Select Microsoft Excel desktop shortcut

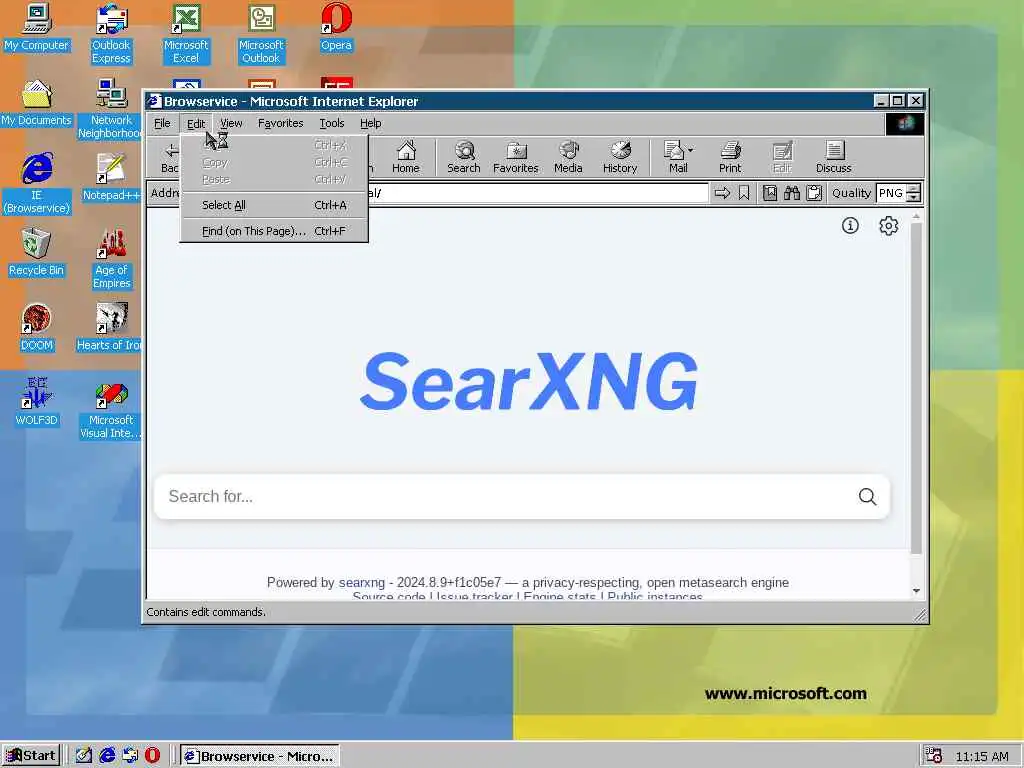(x=186, y=34)
